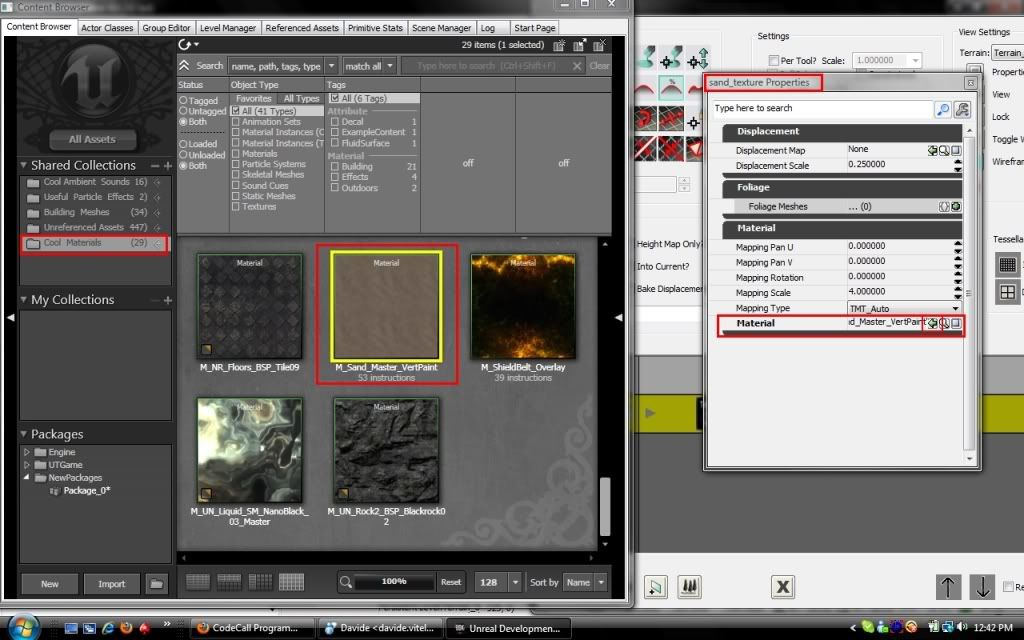
Task: Click the foliage layer icon at bottom
Action: click(x=690, y=587)
